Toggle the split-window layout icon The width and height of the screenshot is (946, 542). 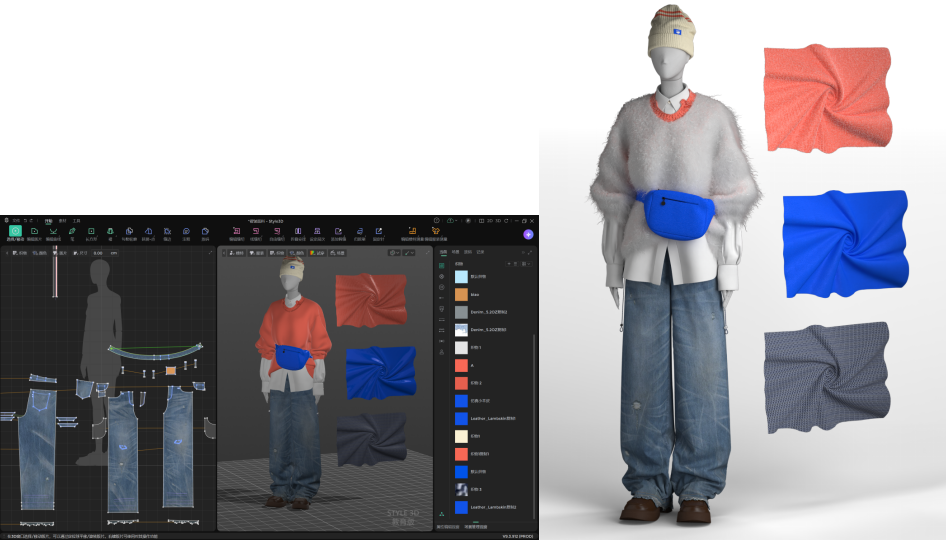tap(481, 221)
